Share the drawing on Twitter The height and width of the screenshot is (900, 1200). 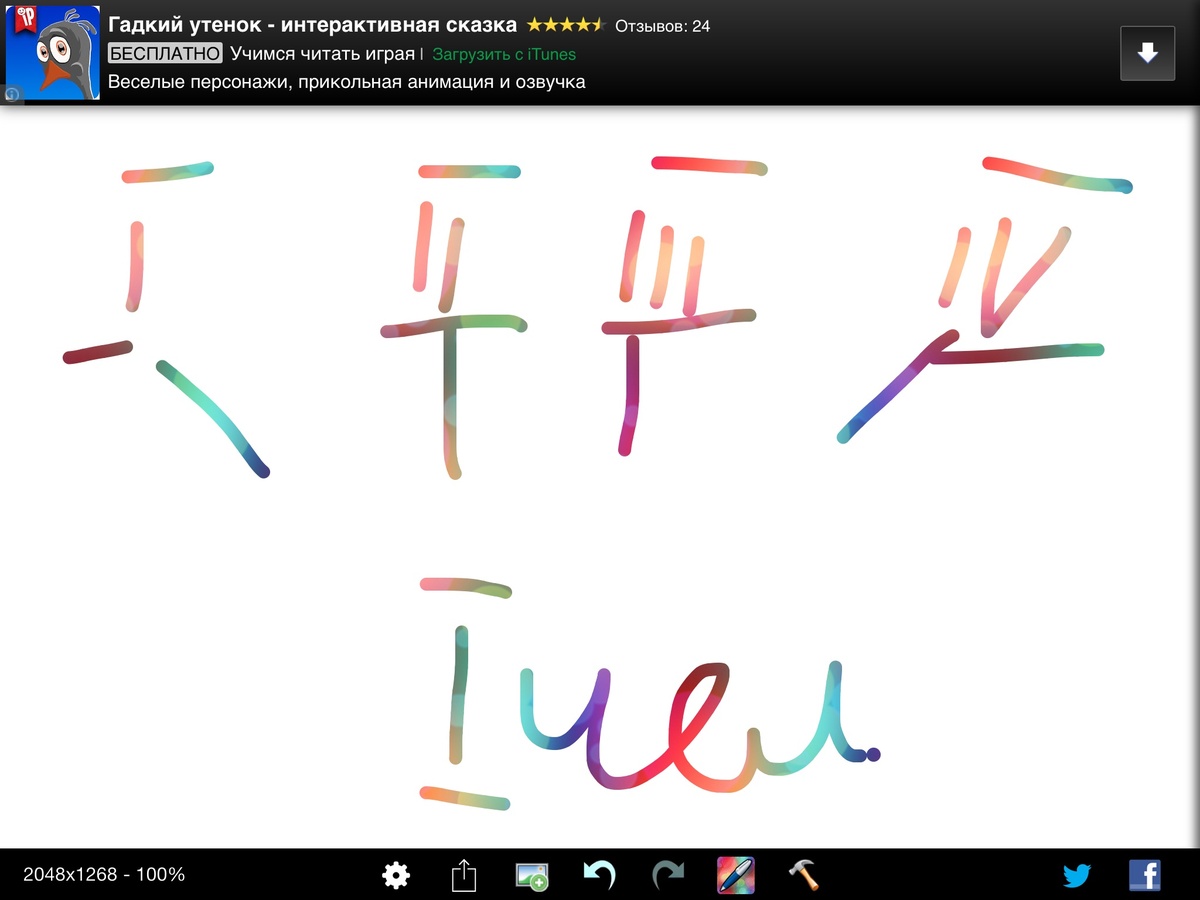coord(1076,876)
